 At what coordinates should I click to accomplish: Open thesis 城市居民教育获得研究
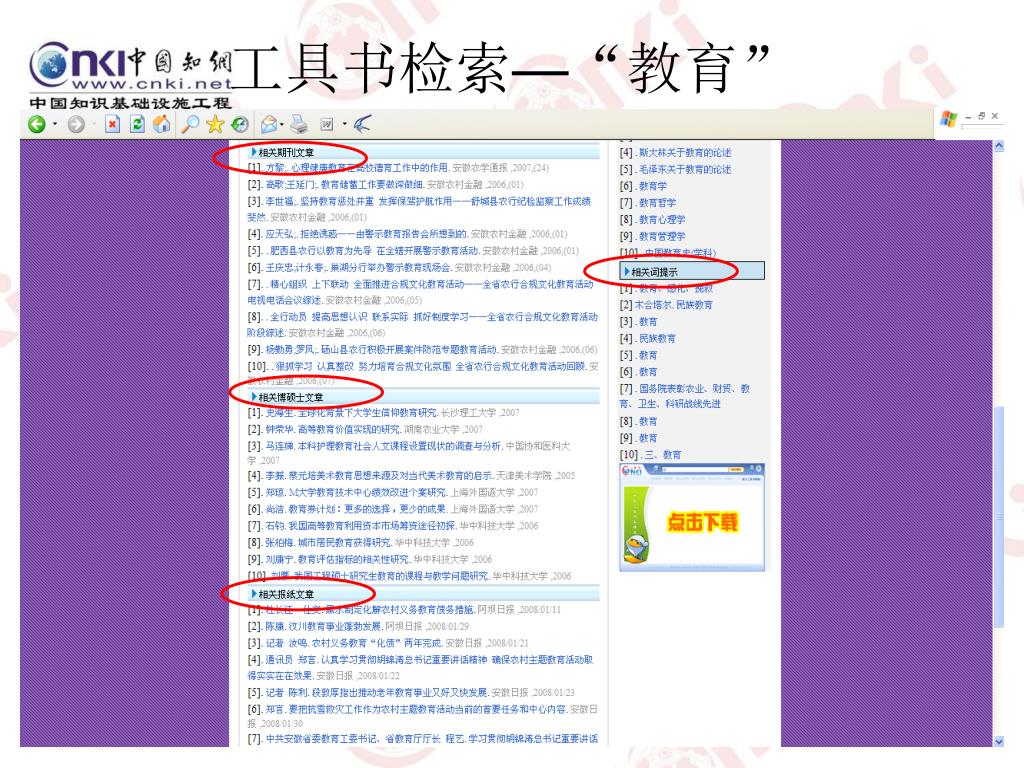pos(345,542)
